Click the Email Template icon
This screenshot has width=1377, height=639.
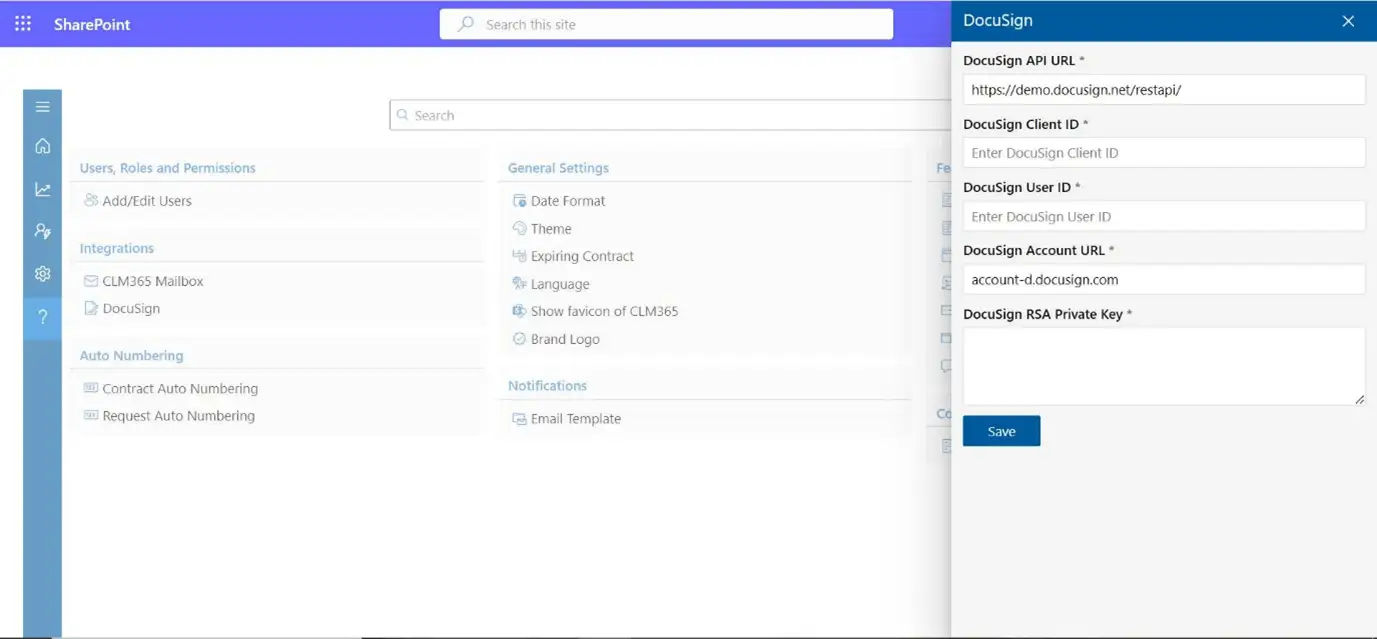tap(519, 419)
